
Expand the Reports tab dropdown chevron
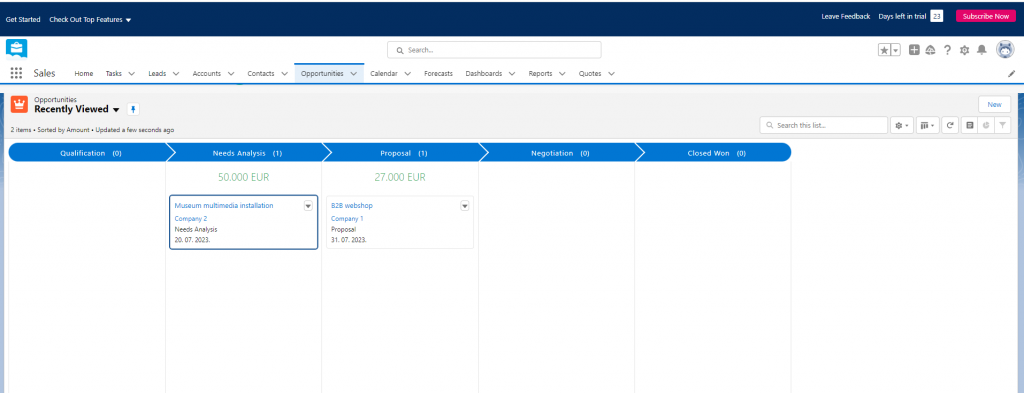[562, 74]
